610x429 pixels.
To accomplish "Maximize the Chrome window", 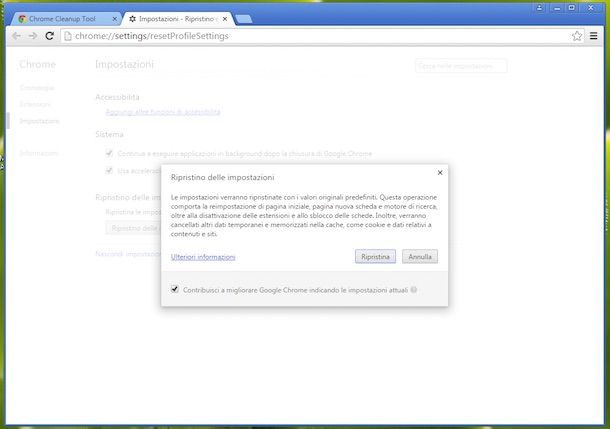I will coord(571,7).
